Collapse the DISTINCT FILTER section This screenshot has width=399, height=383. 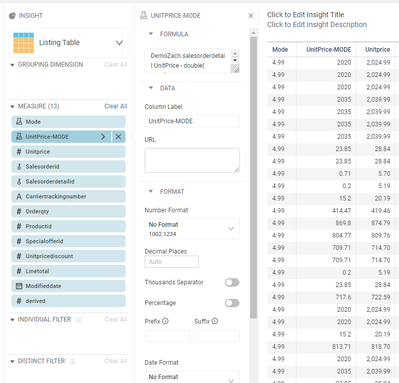(x=12, y=361)
